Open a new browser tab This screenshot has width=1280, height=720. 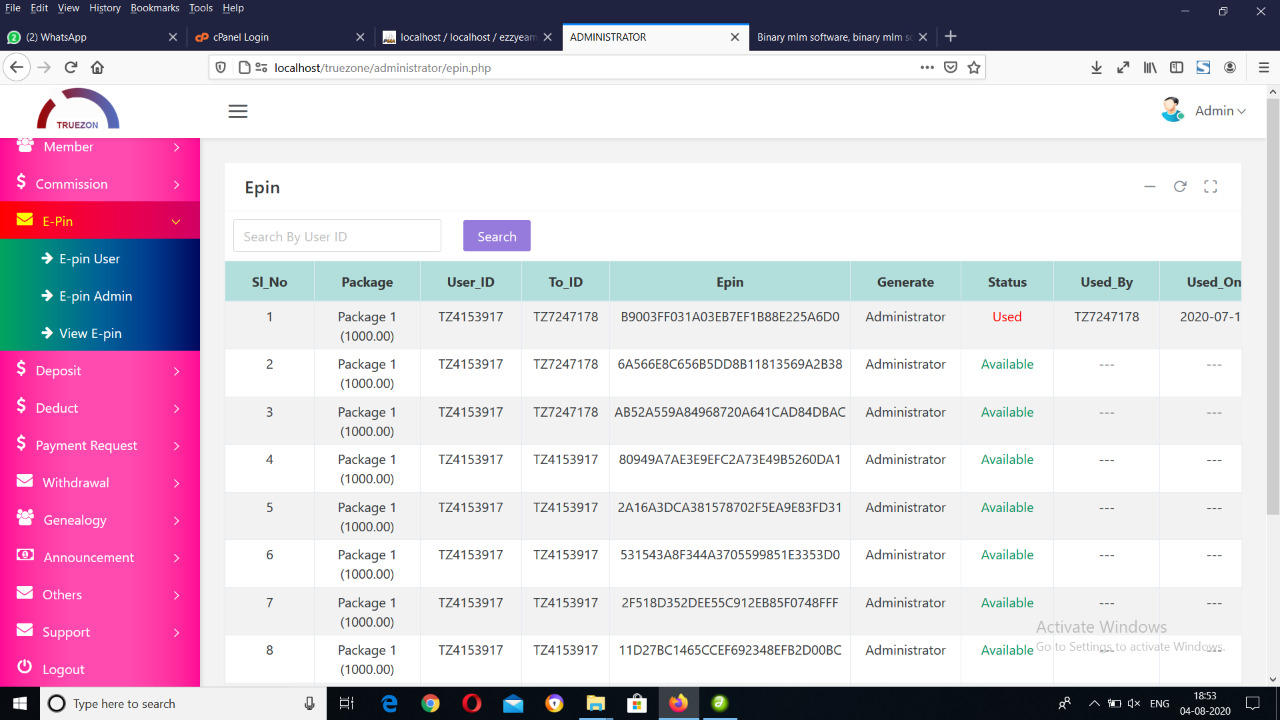pos(950,37)
